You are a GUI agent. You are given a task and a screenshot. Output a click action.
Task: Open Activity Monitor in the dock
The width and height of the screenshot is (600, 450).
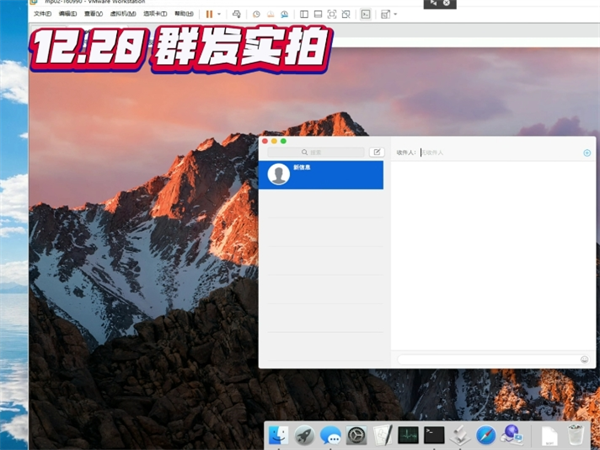coord(408,435)
